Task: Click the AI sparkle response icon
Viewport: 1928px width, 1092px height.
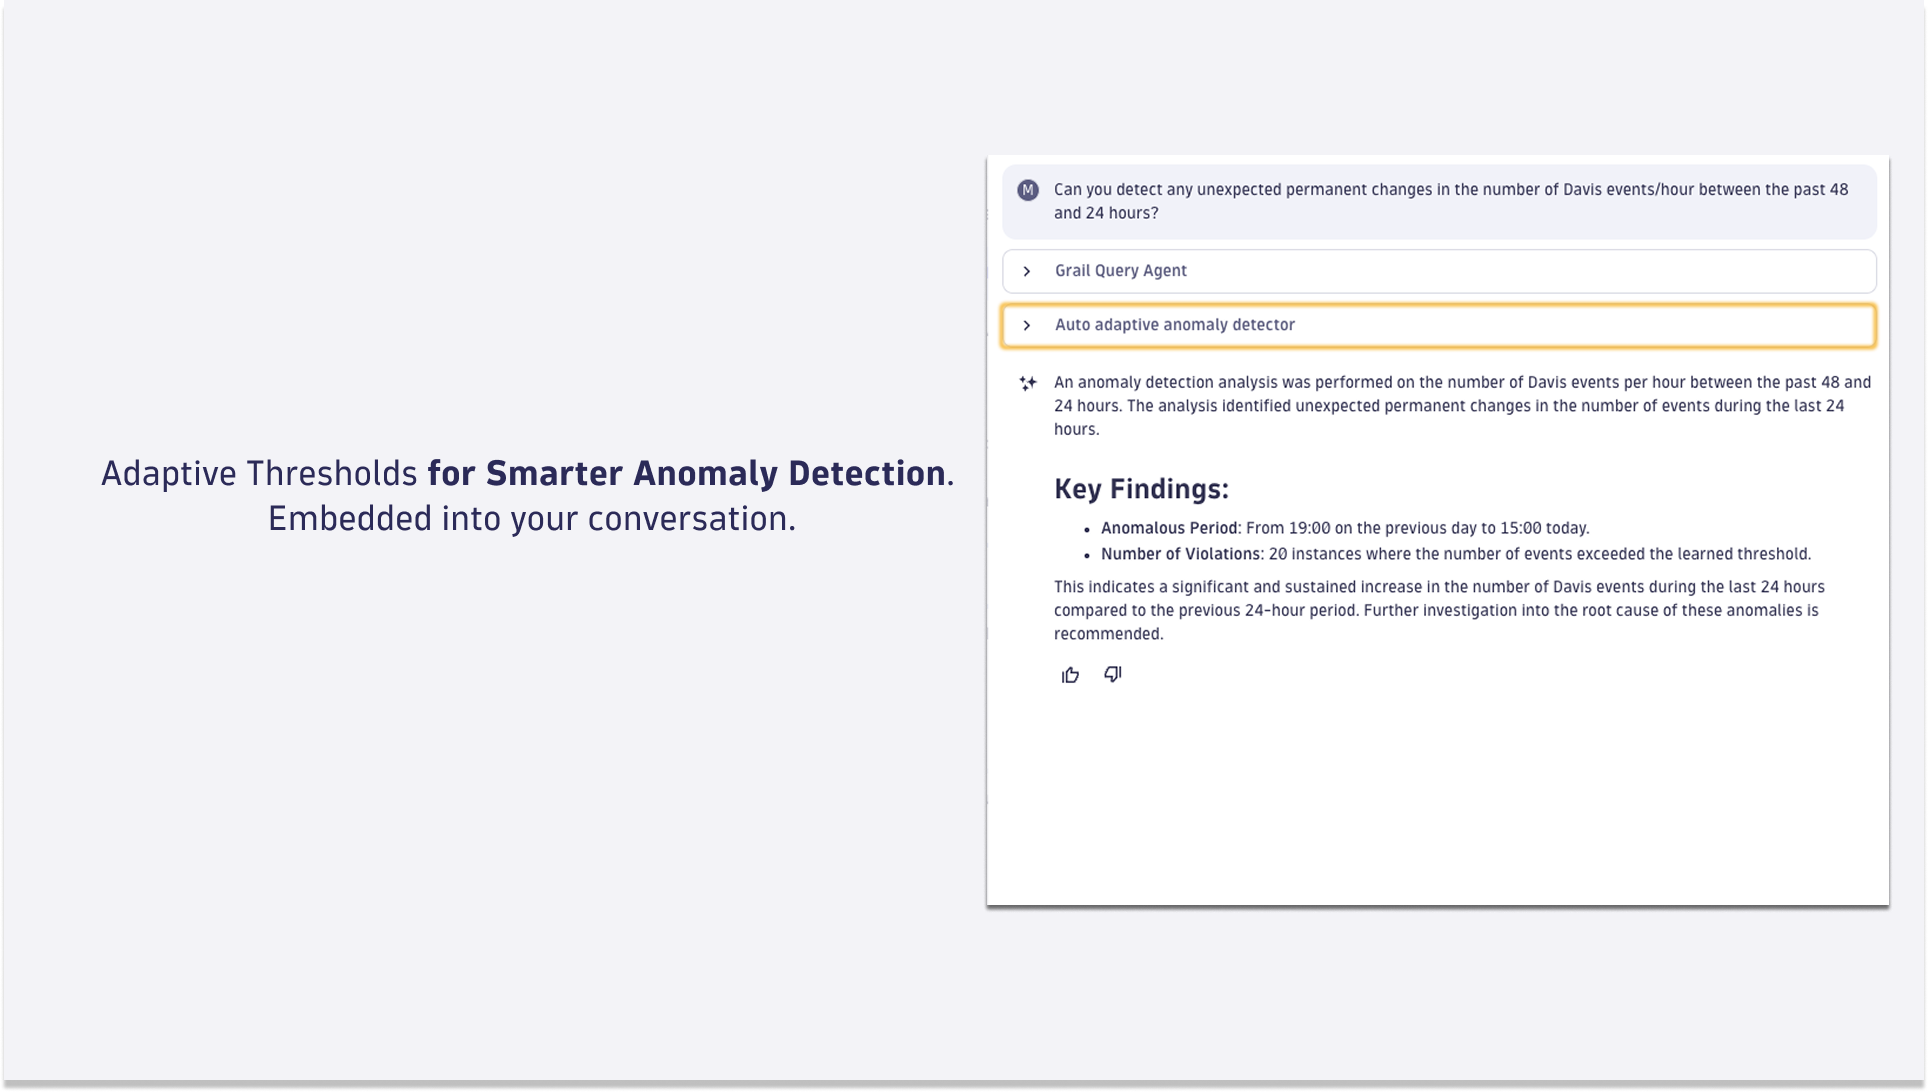Action: 1027,383
